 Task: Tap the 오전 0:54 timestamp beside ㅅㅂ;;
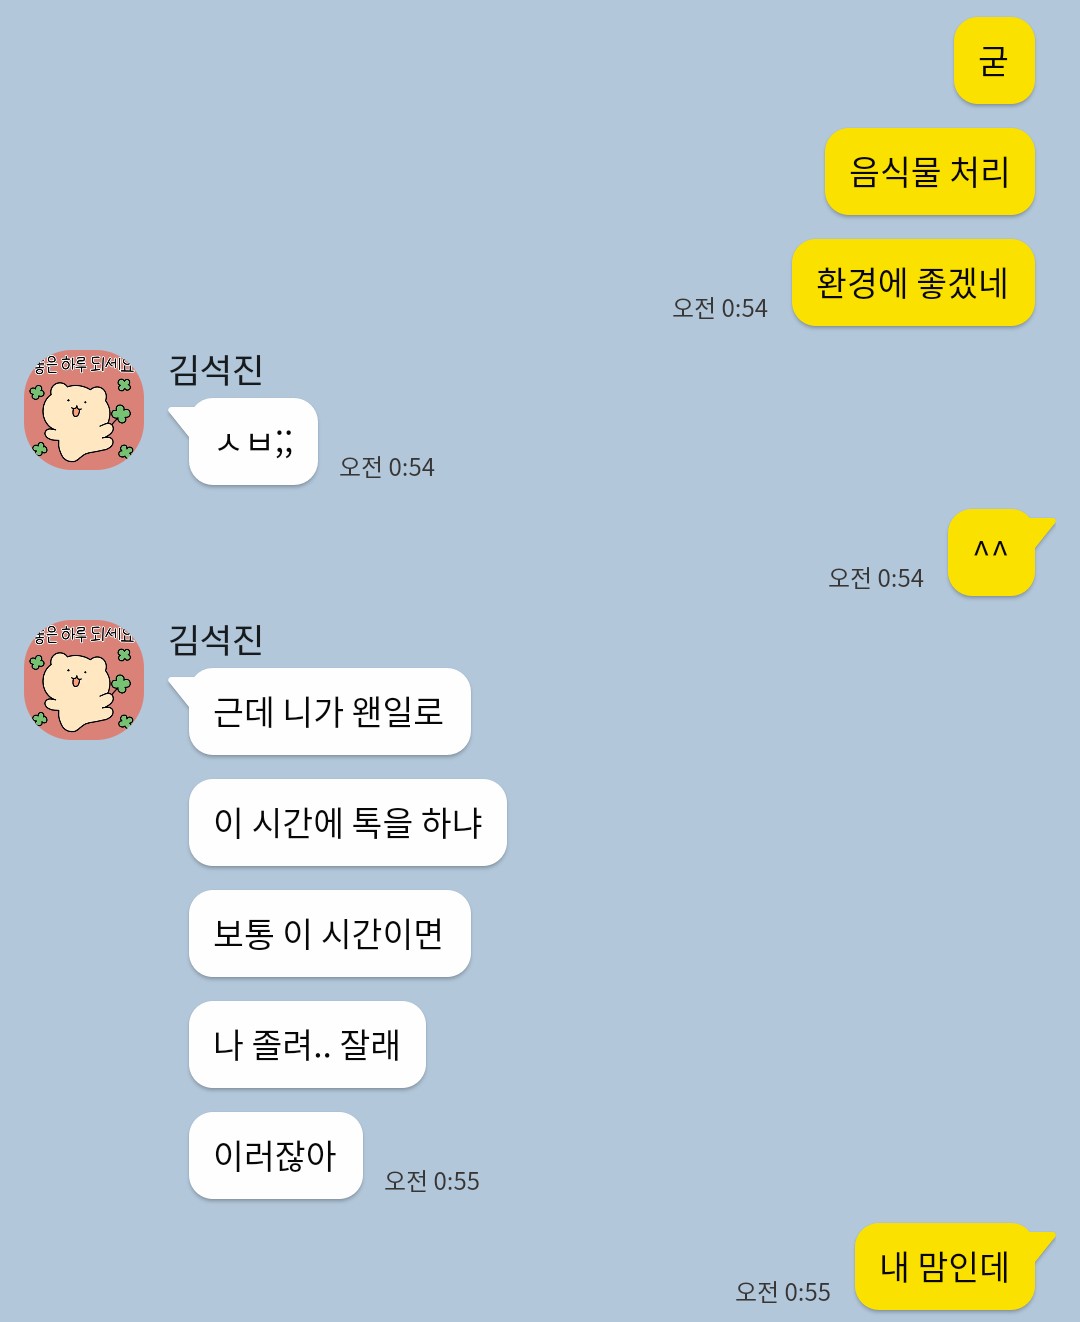tap(387, 467)
